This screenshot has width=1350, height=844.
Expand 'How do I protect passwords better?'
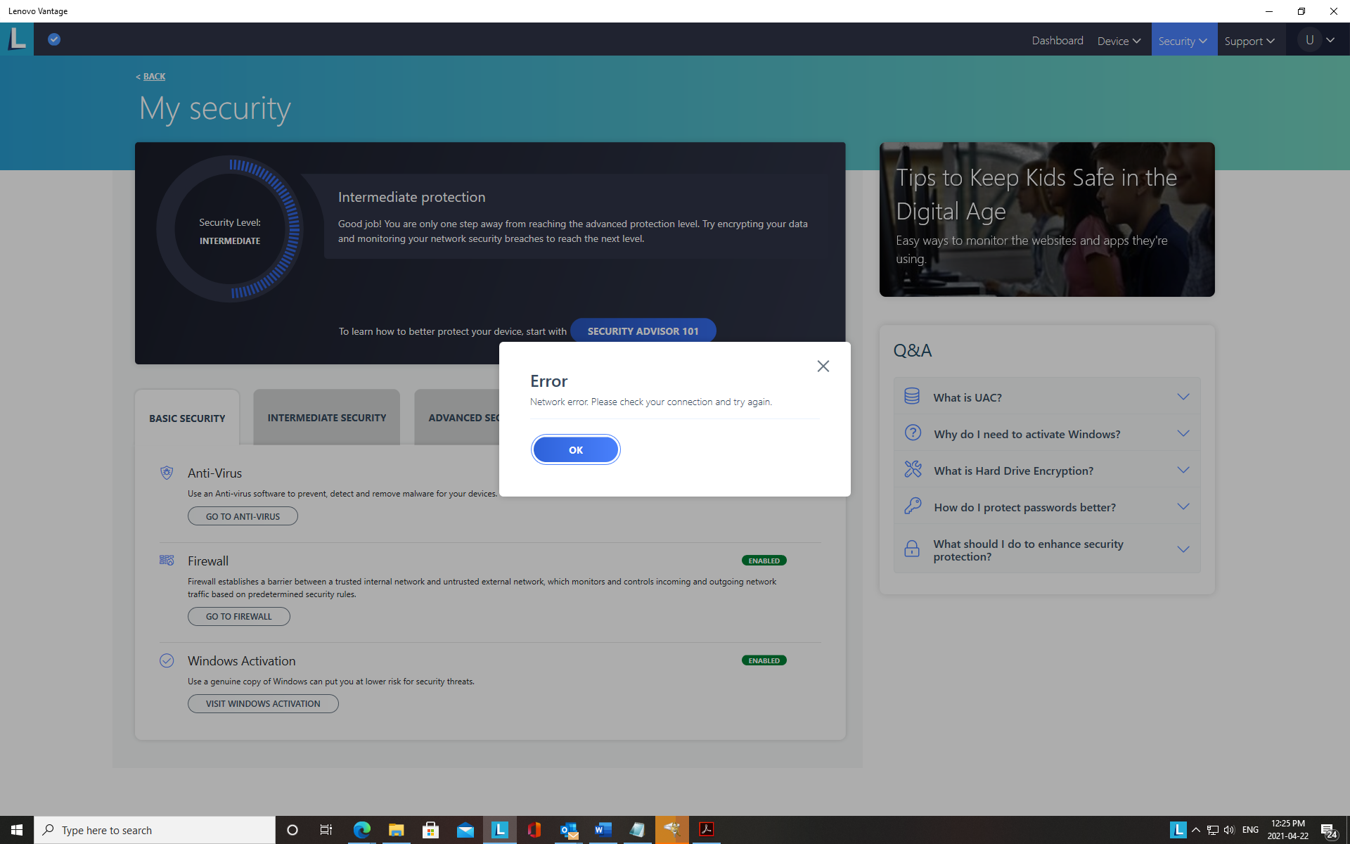pos(1047,507)
